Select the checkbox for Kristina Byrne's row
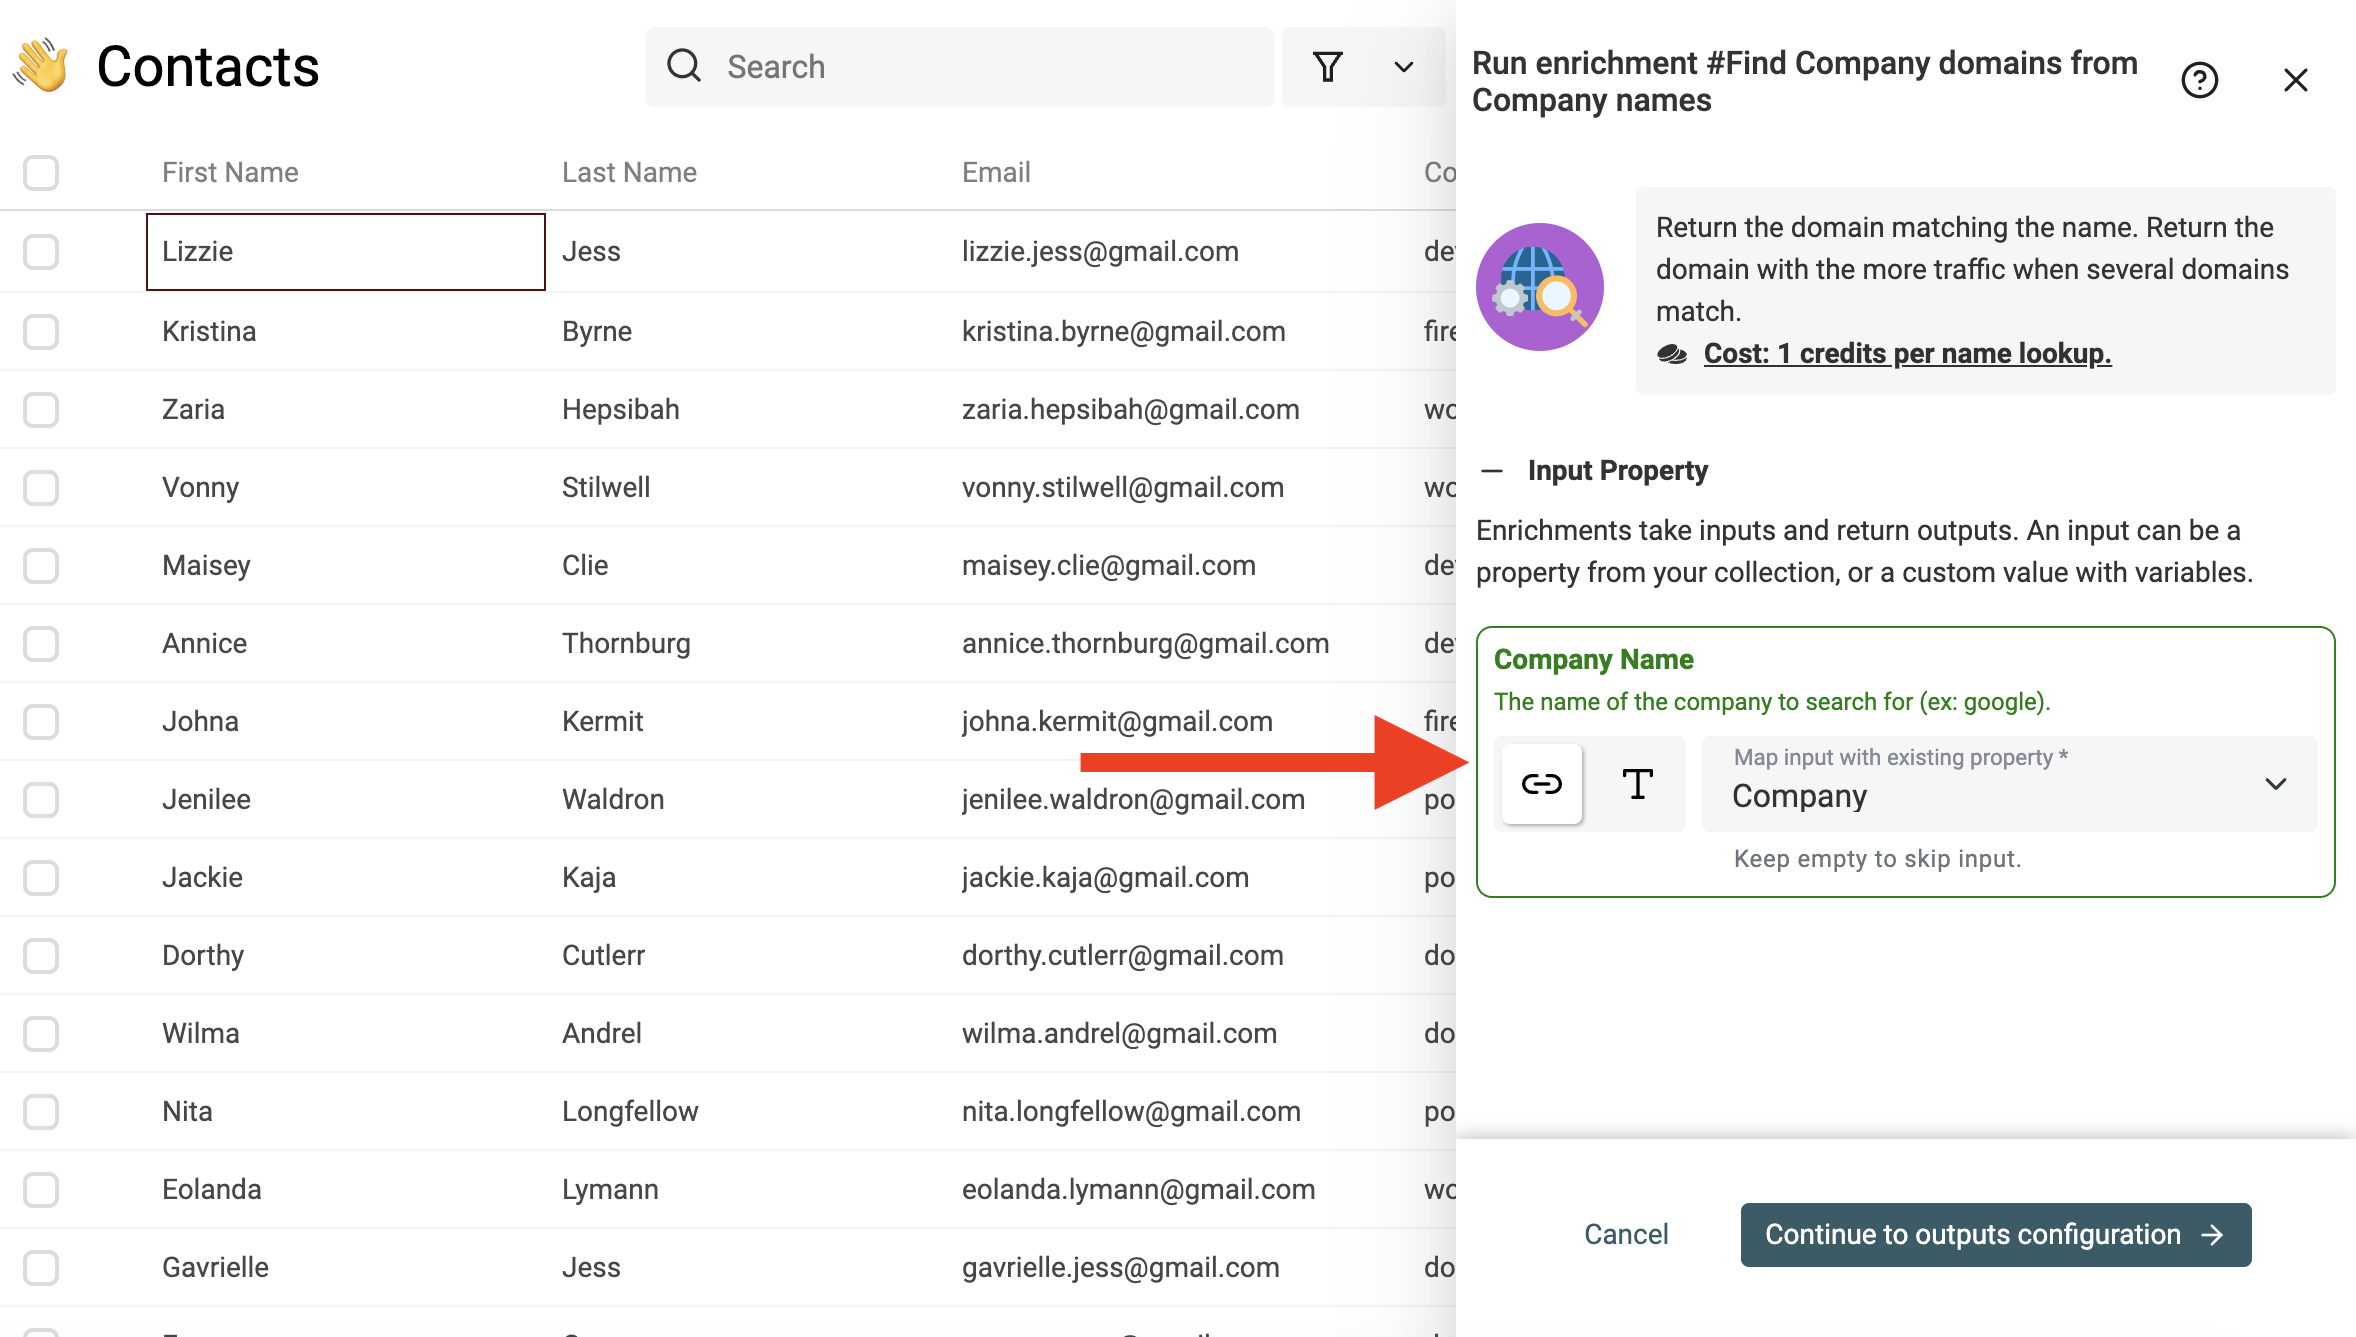Viewport: 2356px width, 1337px height. (x=40, y=331)
